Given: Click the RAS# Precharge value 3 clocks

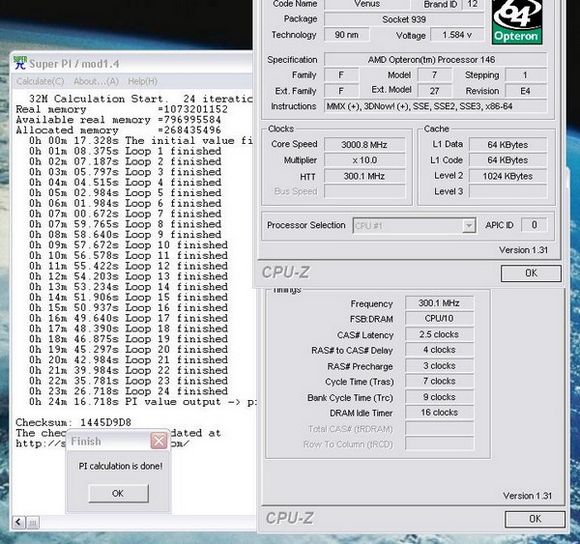Looking at the screenshot, I should 439,366.
